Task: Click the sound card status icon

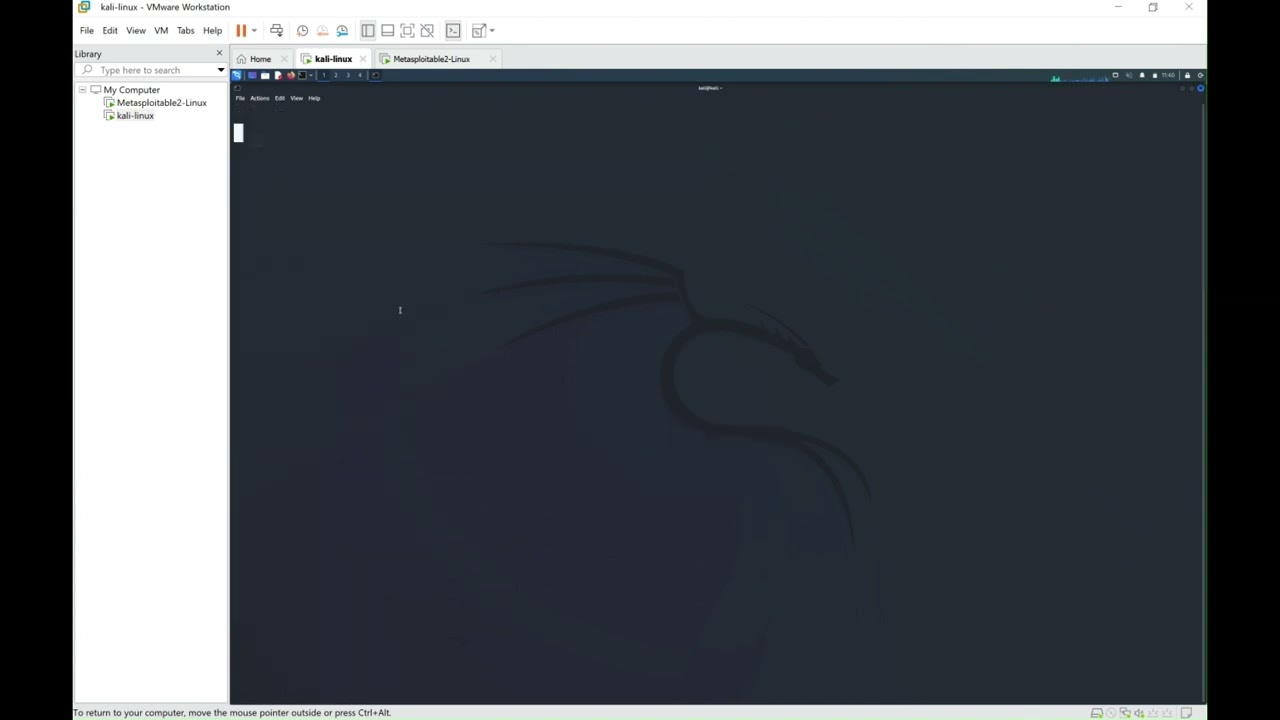Action: [1139, 713]
